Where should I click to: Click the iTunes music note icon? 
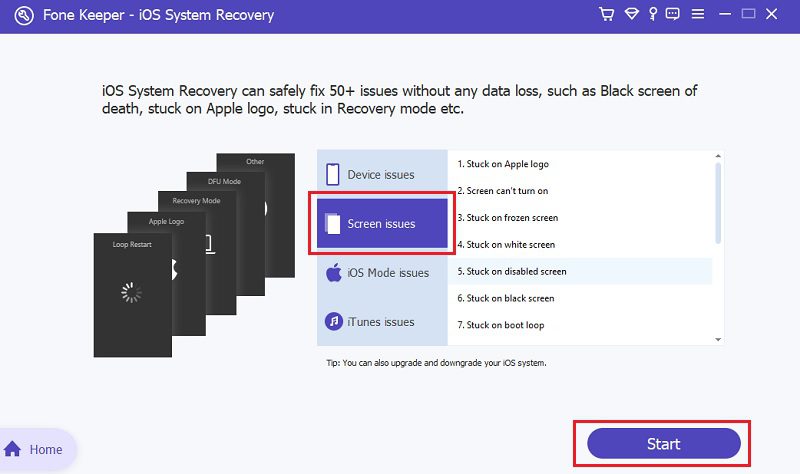click(x=334, y=321)
